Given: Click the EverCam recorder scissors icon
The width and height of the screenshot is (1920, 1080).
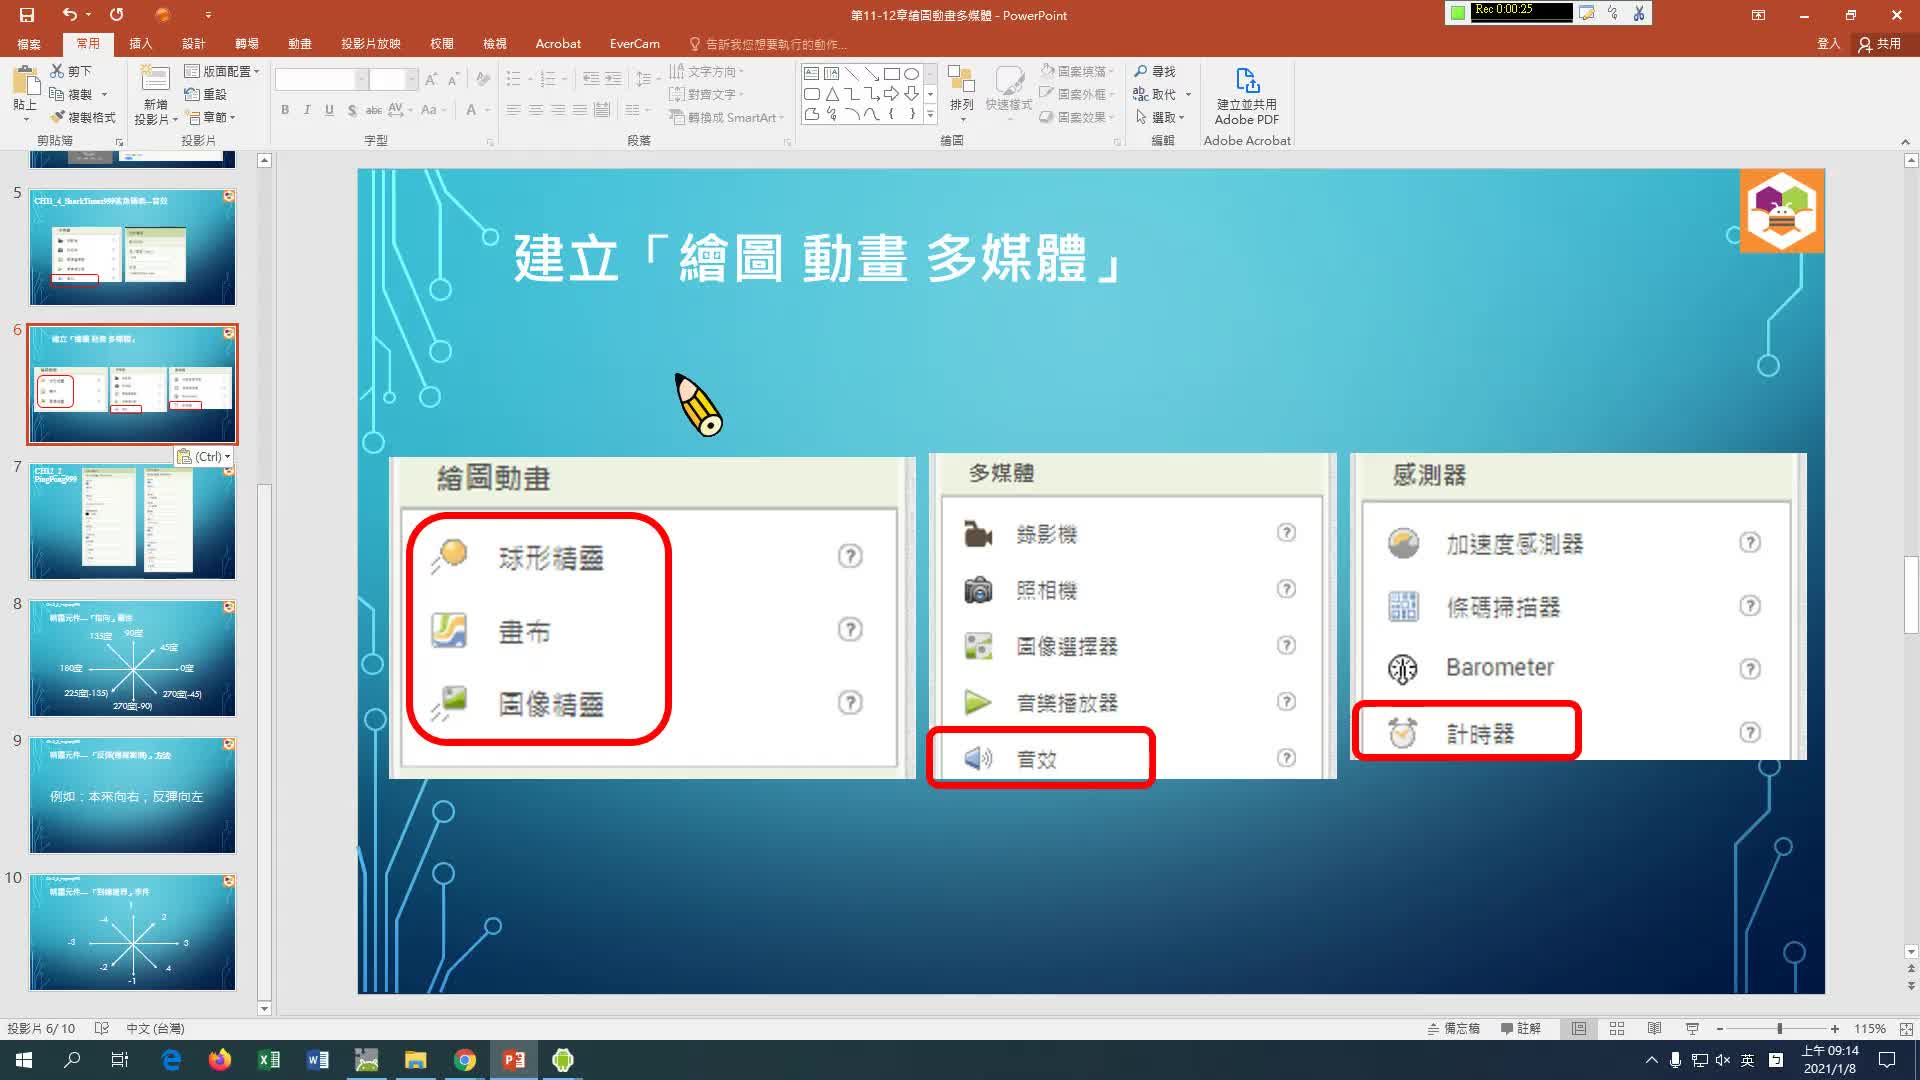Looking at the screenshot, I should point(1639,13).
